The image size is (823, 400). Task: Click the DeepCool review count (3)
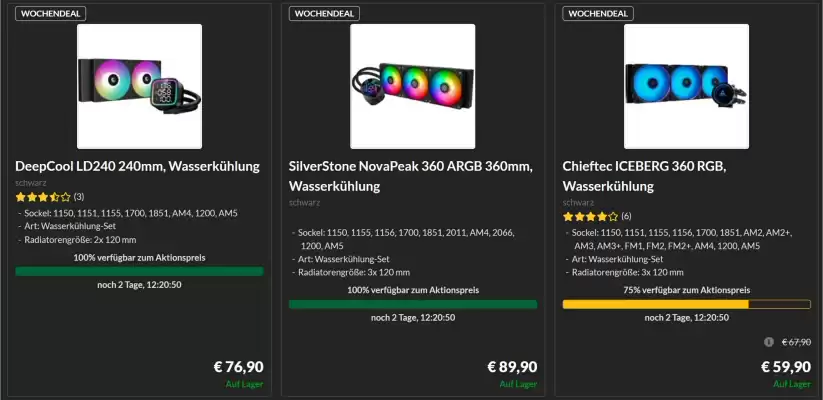79,197
